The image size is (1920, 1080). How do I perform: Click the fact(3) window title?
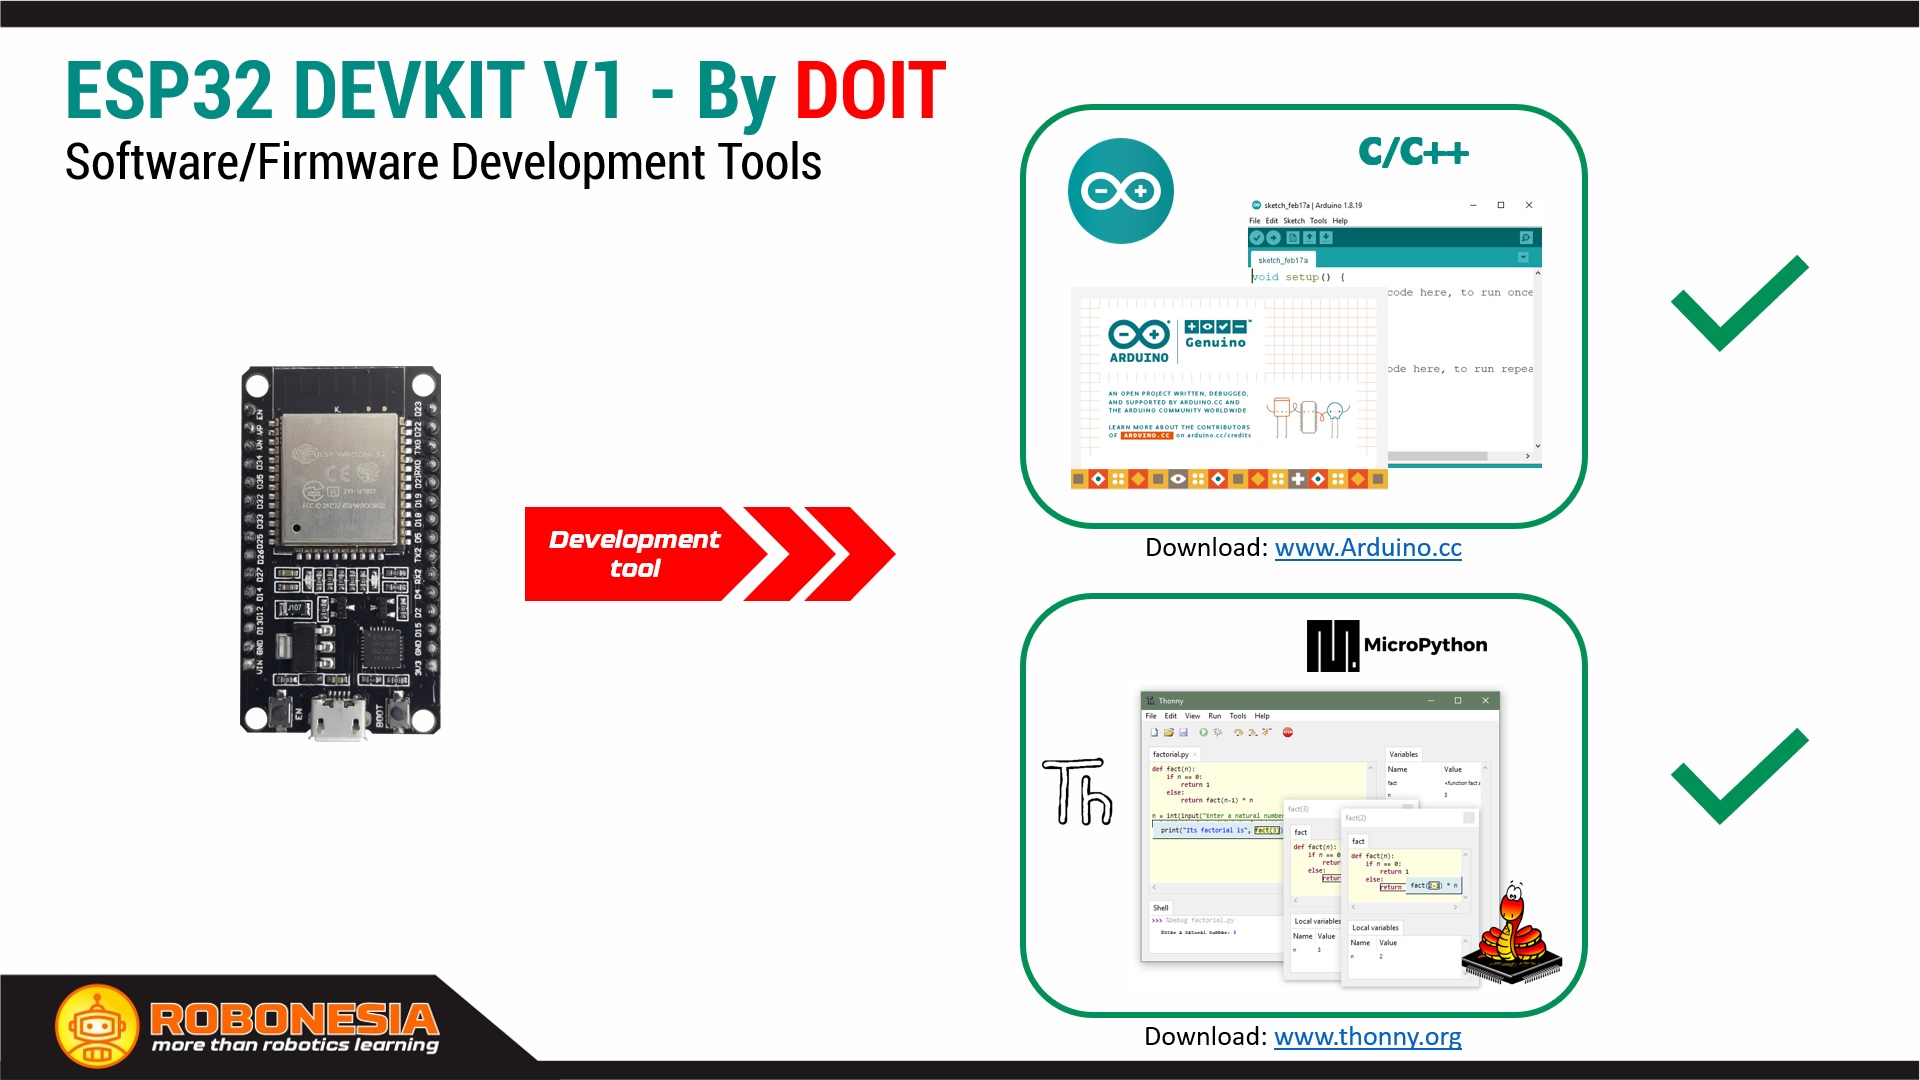point(1298,809)
